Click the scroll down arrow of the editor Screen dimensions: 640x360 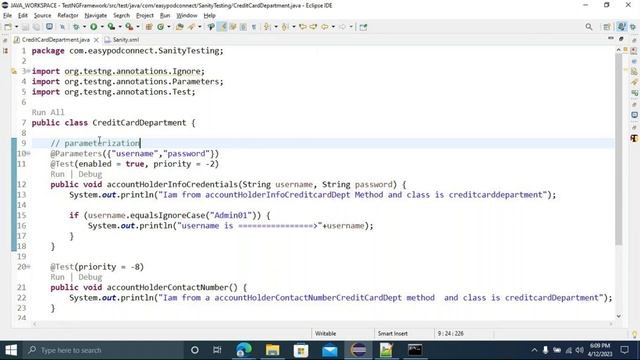click(x=619, y=316)
